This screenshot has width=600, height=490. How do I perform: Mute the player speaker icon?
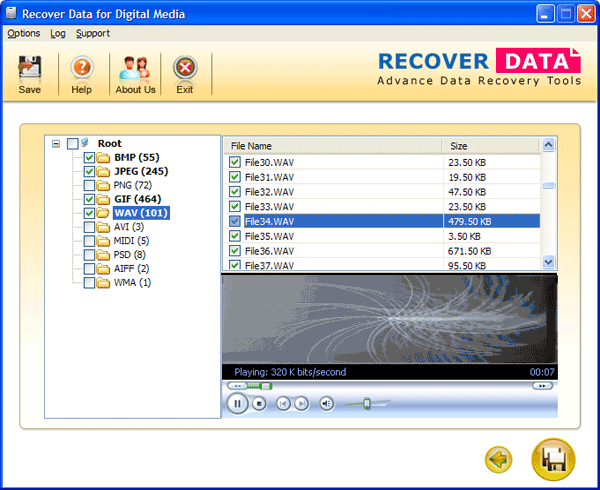point(326,403)
